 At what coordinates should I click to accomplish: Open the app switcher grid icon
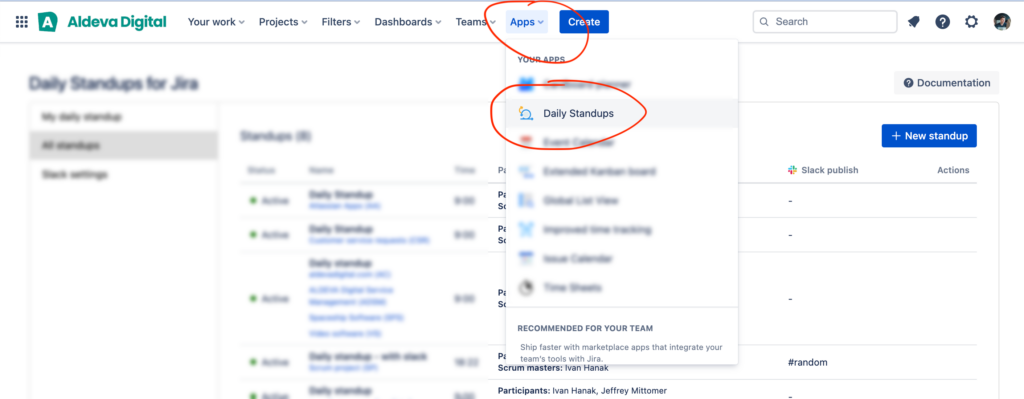(x=22, y=22)
